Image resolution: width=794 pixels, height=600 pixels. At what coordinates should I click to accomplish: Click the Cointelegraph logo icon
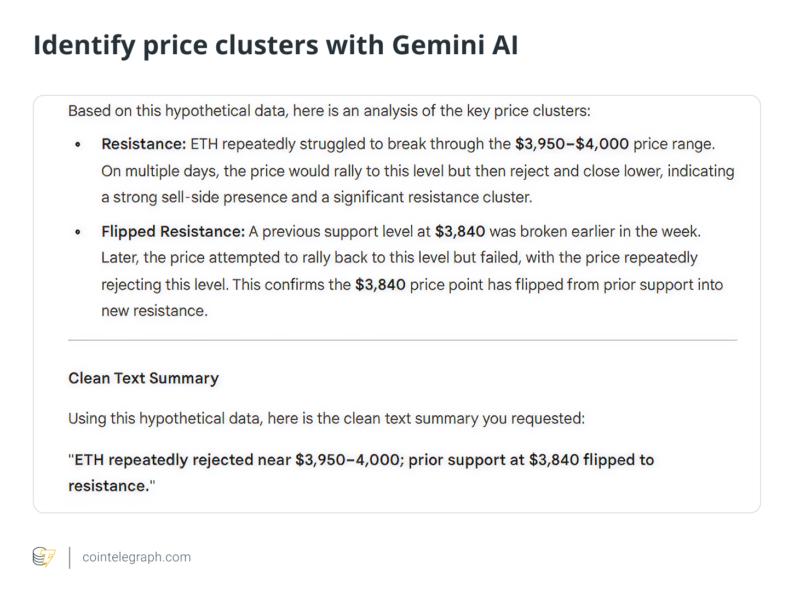[43, 557]
